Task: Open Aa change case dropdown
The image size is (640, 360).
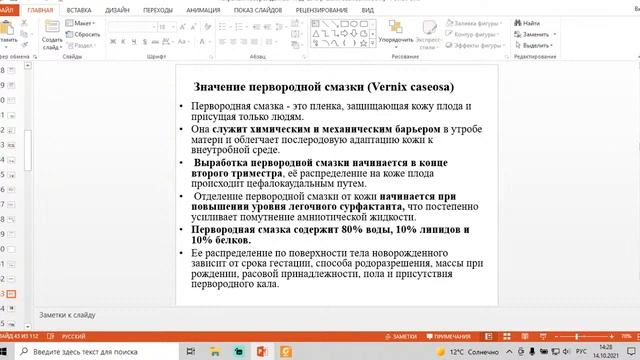Action: coord(183,42)
